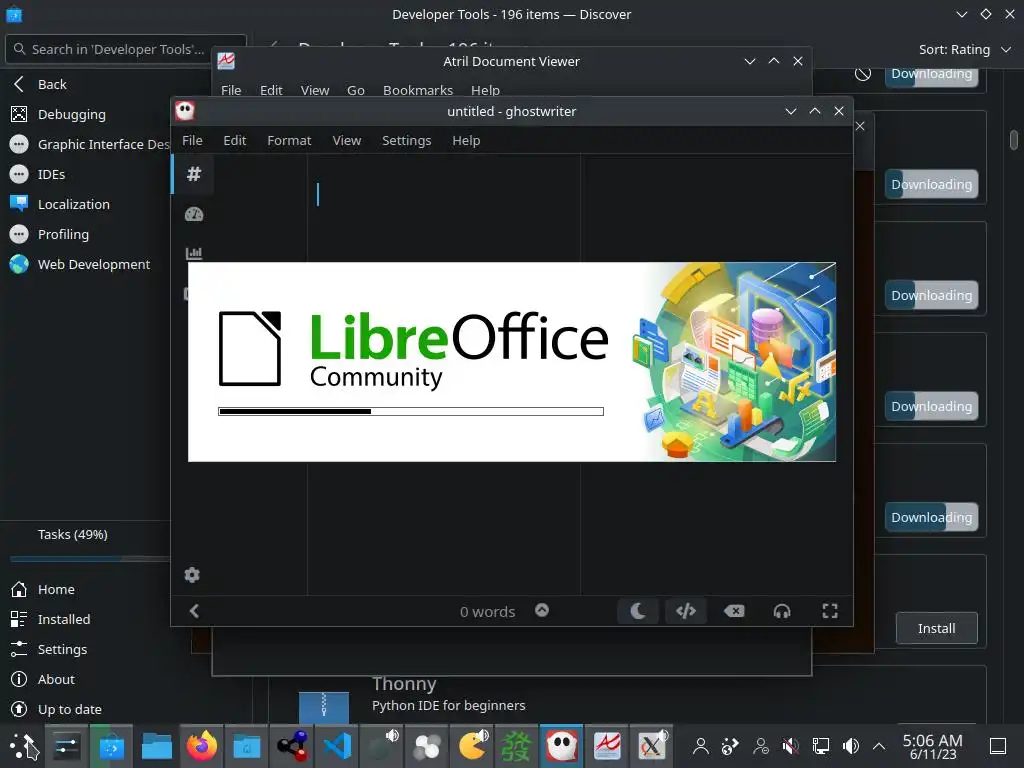This screenshot has width=1024, height=768.
Task: Click the Atril icon in its title bar
Action: [226, 61]
